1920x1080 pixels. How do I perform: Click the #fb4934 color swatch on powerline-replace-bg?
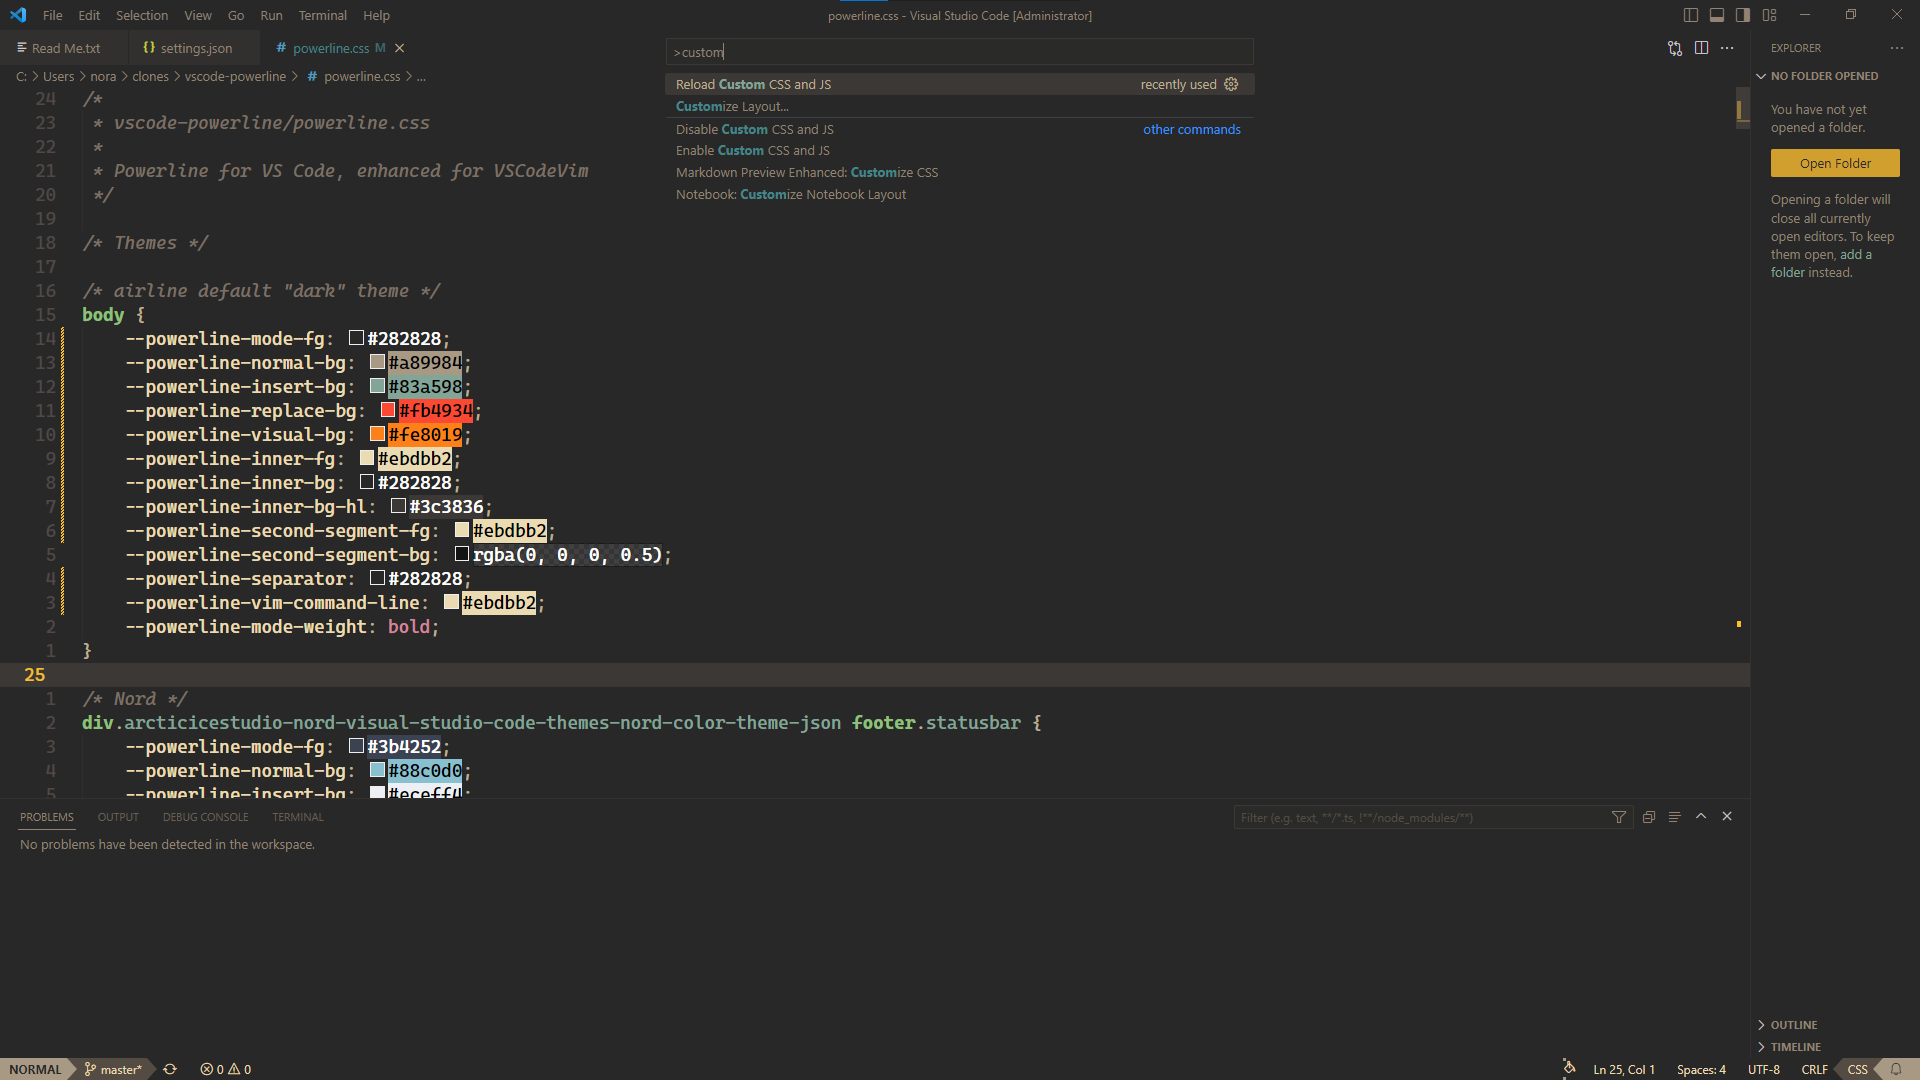click(x=388, y=410)
